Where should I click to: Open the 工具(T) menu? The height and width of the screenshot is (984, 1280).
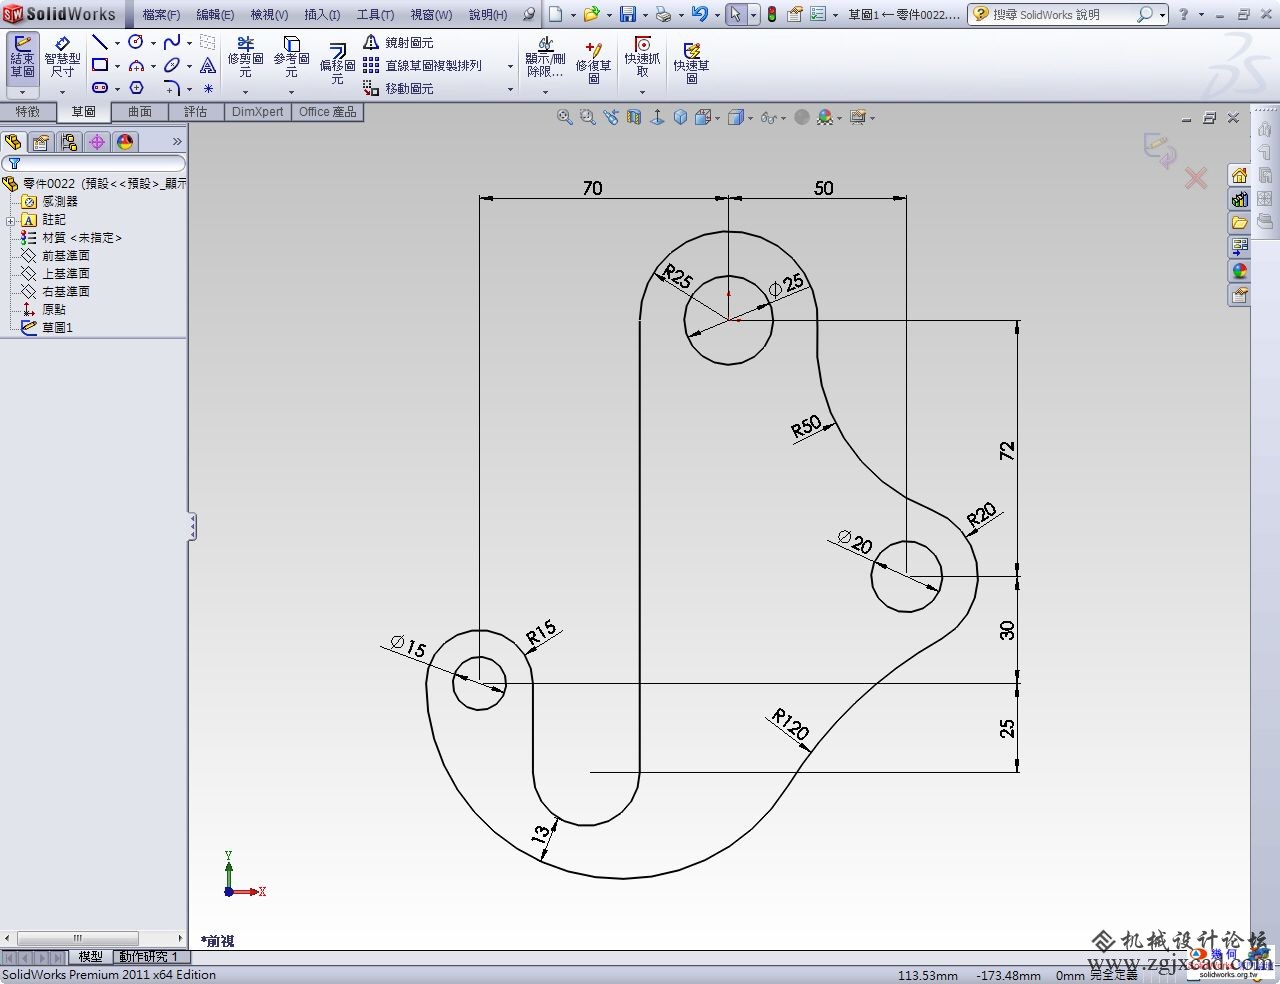tap(376, 15)
